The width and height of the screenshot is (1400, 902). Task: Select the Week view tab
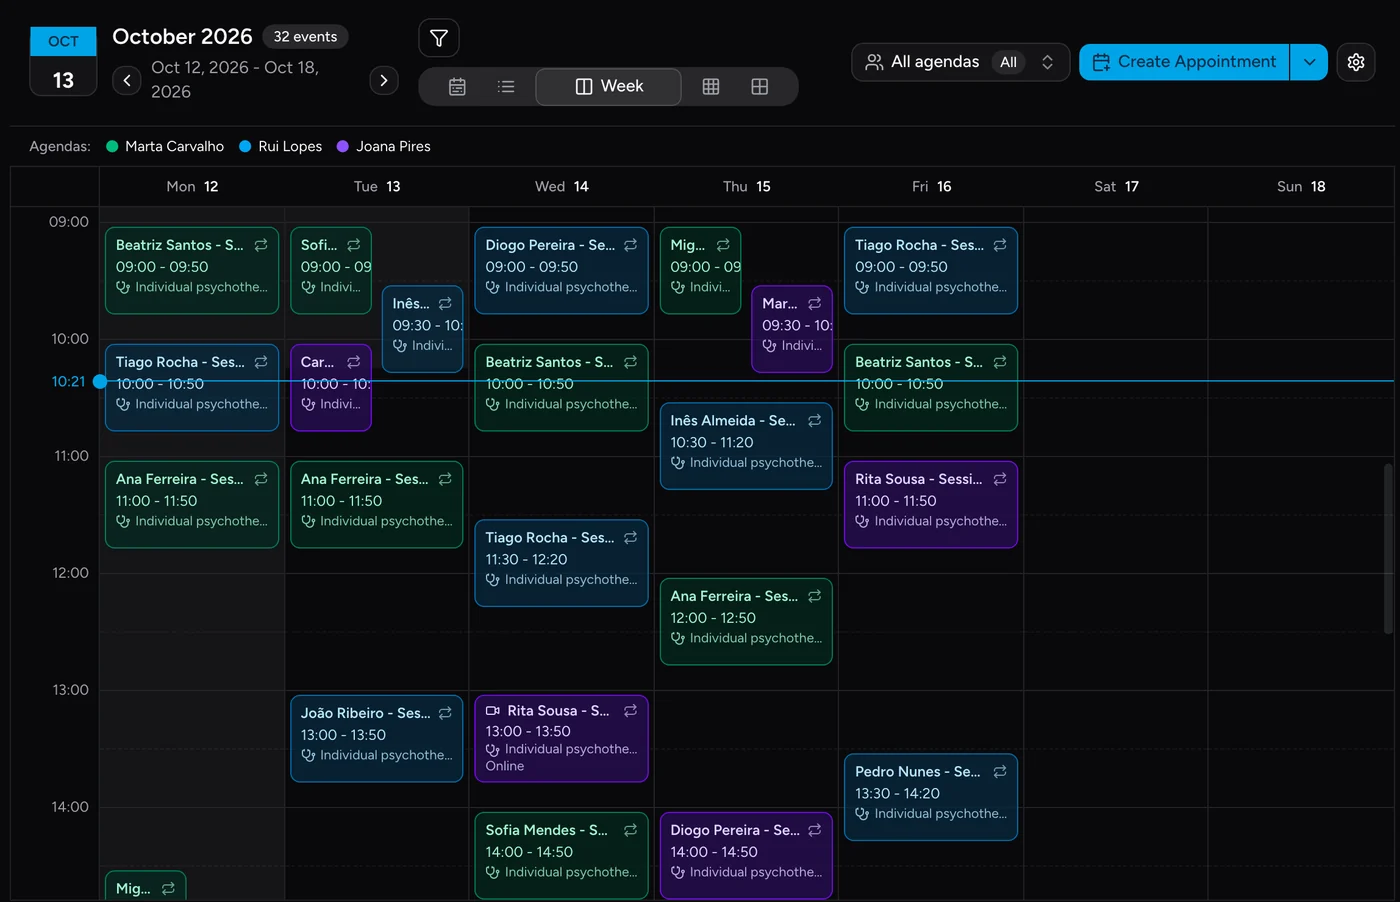pyautogui.click(x=609, y=87)
